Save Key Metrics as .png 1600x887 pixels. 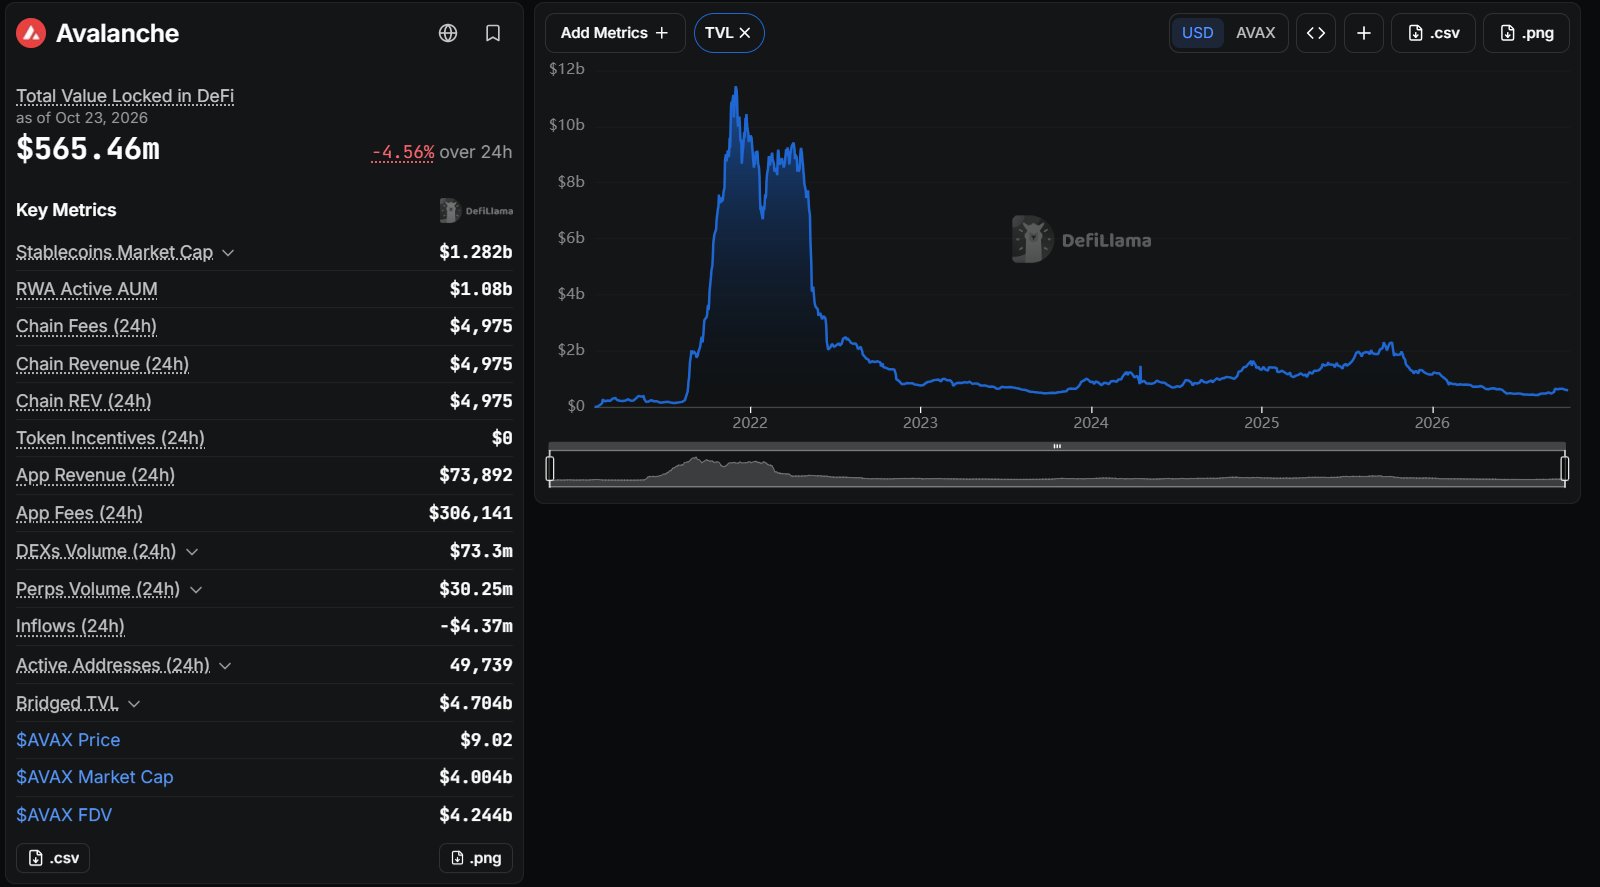pyautogui.click(x=476, y=858)
